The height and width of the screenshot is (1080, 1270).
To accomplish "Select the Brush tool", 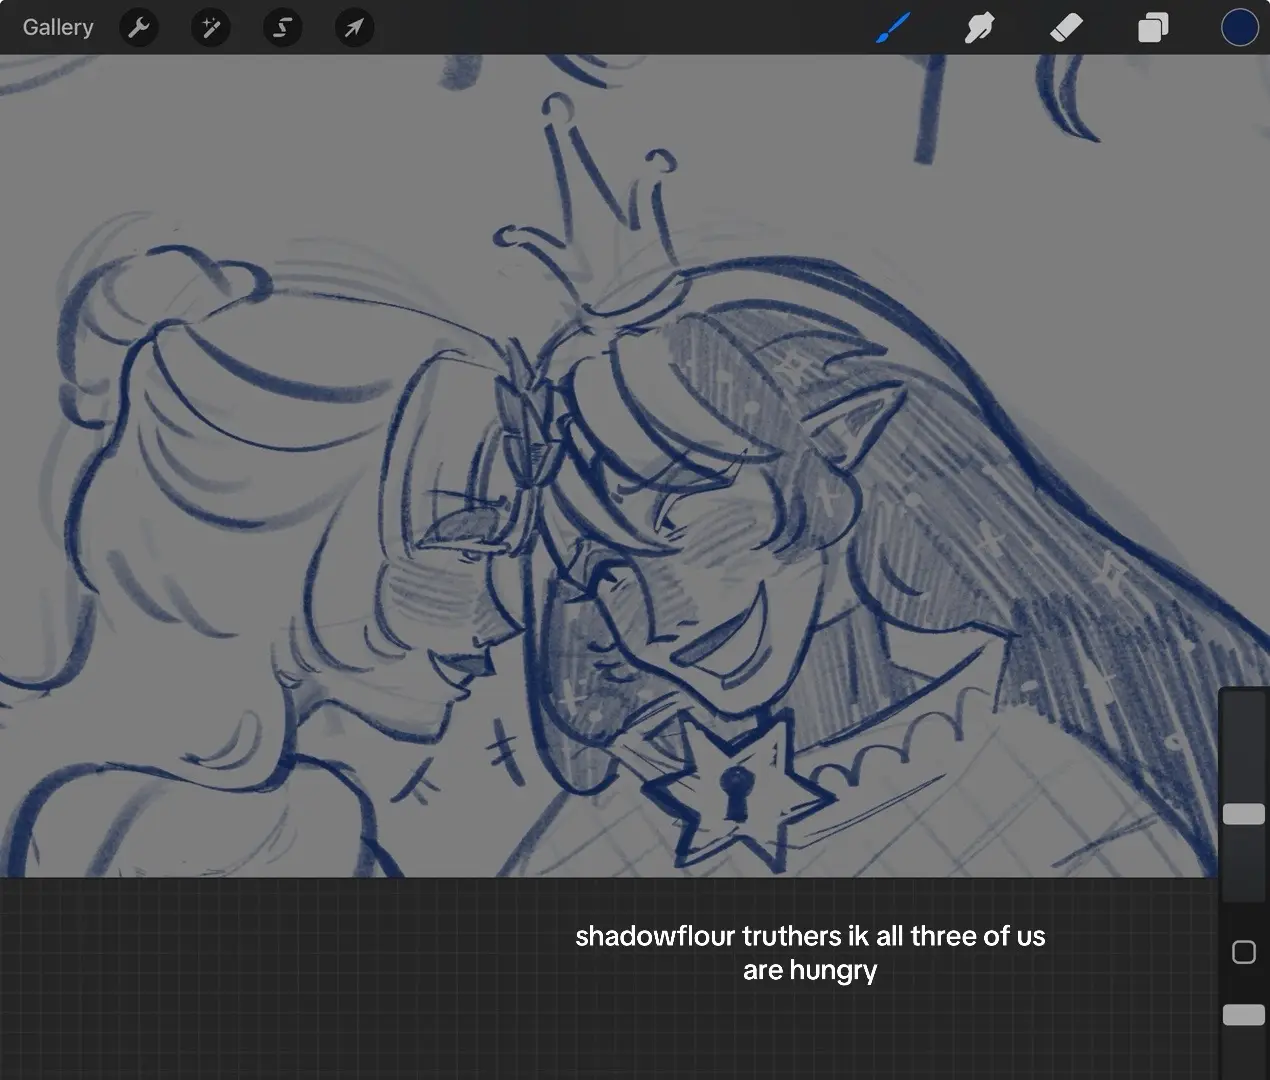I will [x=893, y=27].
